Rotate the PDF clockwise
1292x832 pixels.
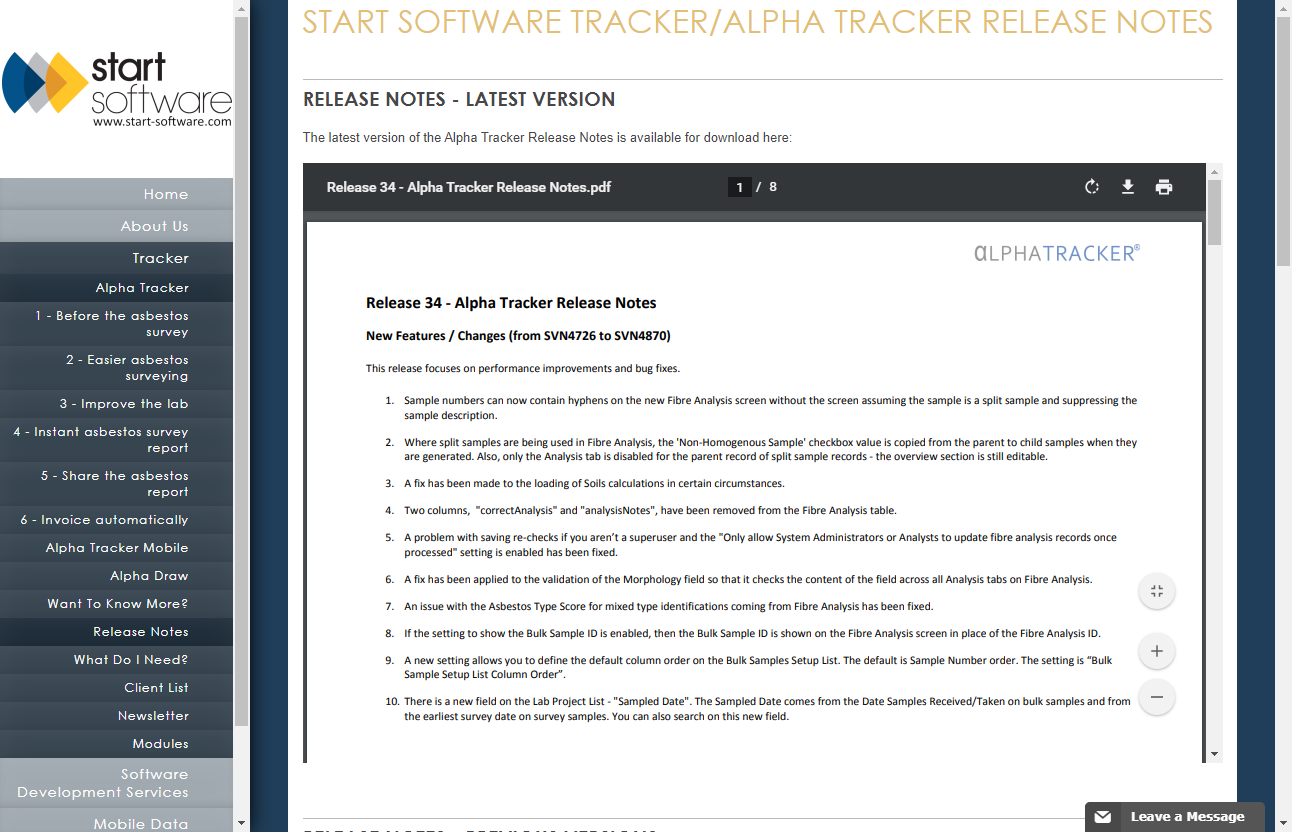(x=1092, y=187)
